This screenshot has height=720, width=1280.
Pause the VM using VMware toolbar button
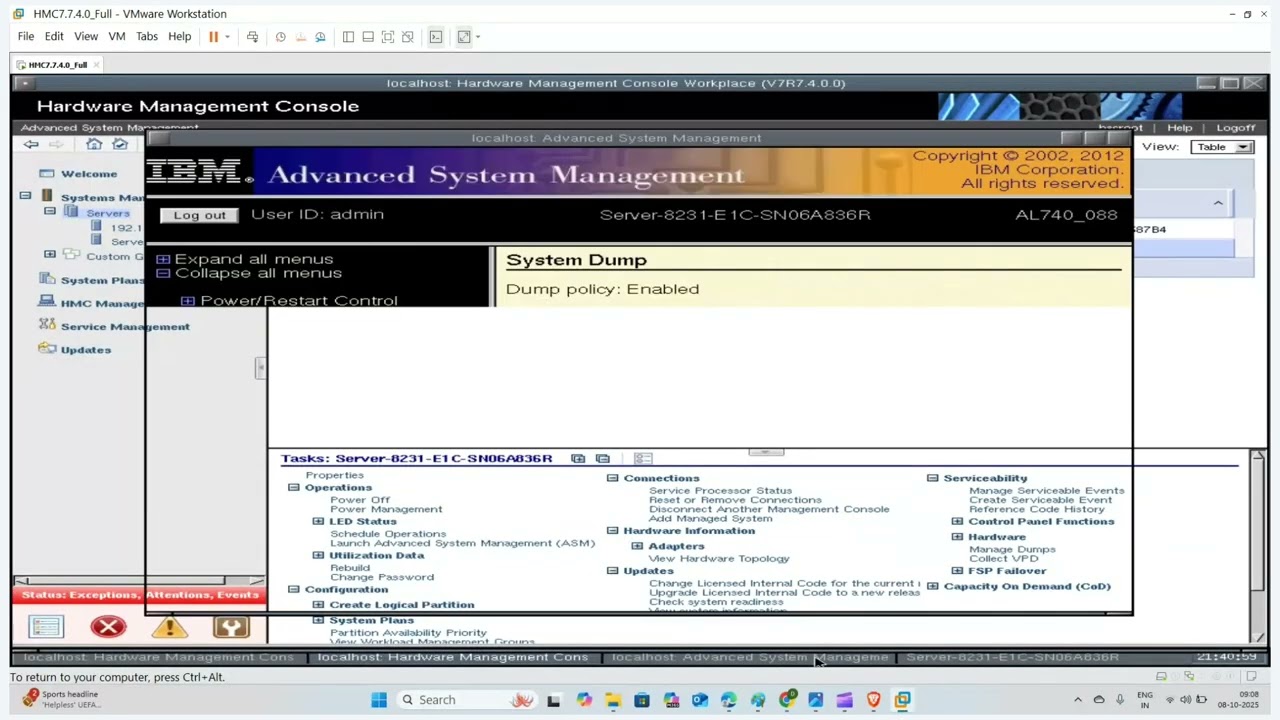pyautogui.click(x=213, y=37)
